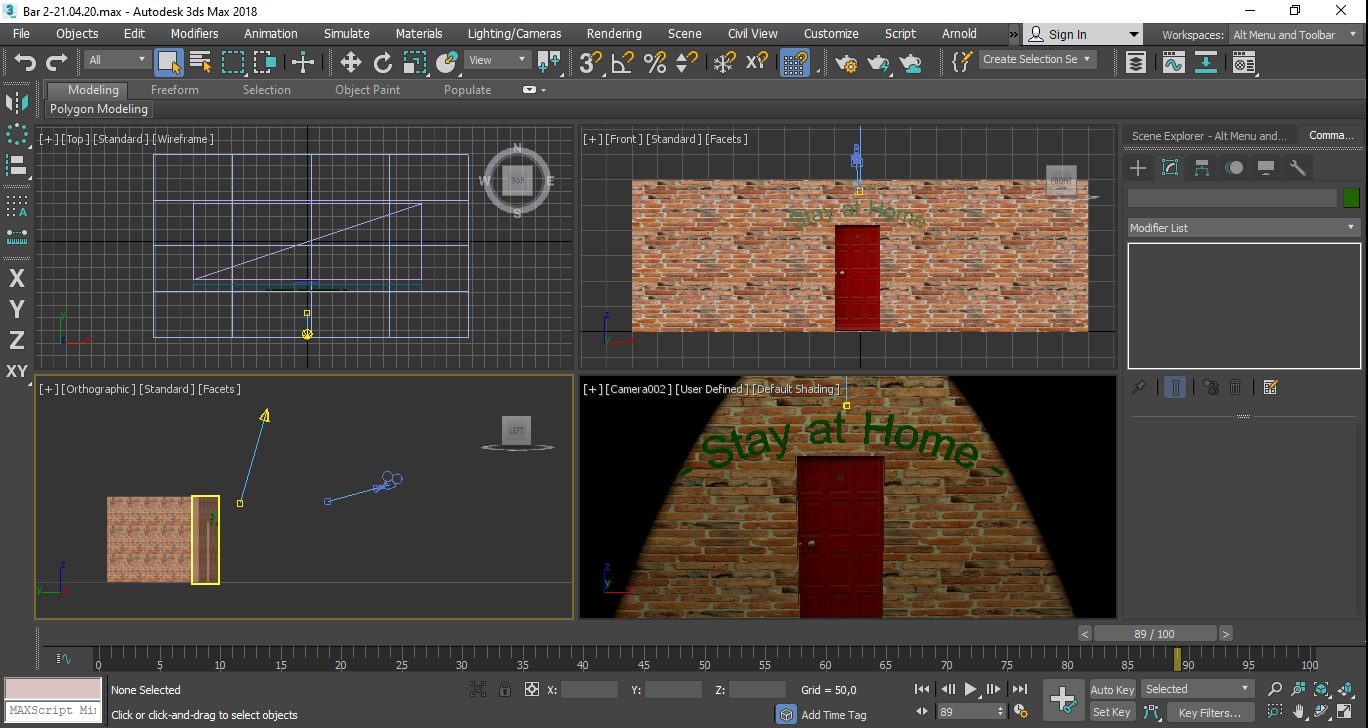
Task: Open the Curve Editor icon
Action: pos(1174,62)
